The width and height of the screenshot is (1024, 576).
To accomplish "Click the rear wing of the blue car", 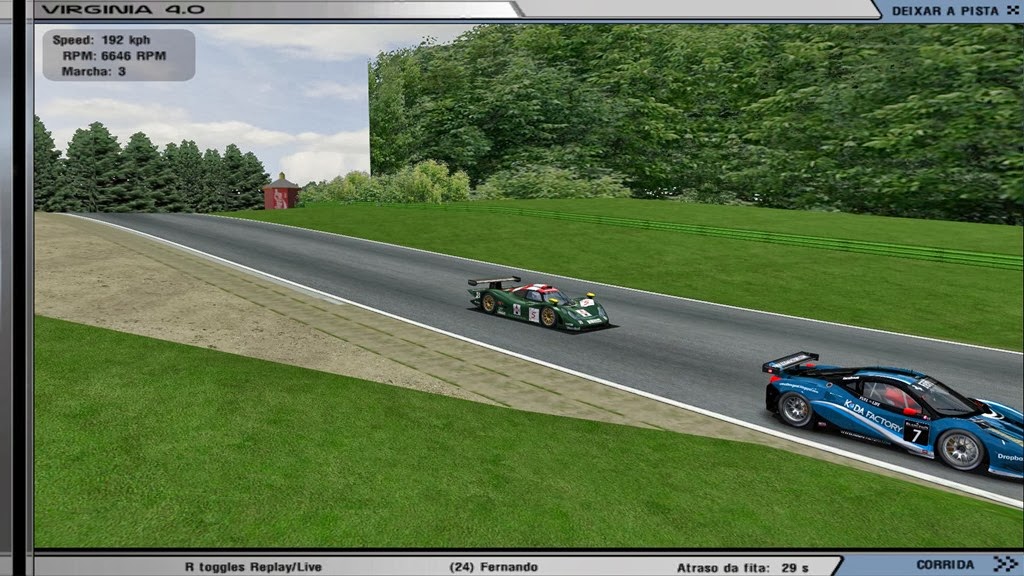I will pyautogui.click(x=790, y=362).
